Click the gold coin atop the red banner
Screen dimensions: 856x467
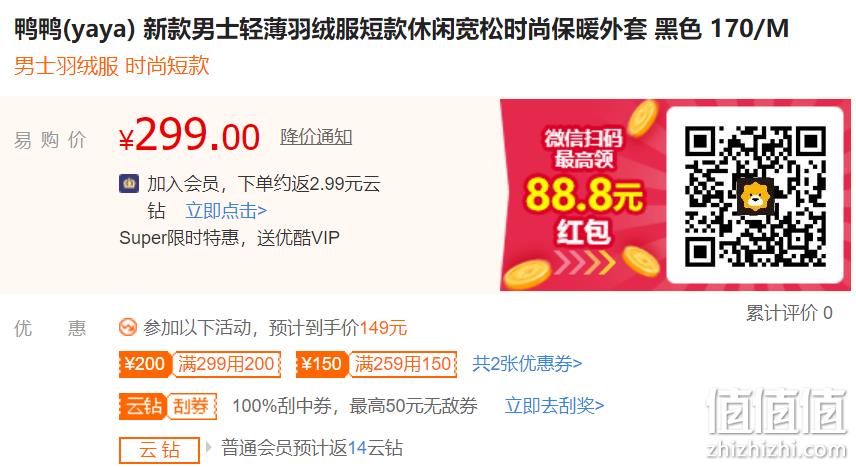coord(643,117)
